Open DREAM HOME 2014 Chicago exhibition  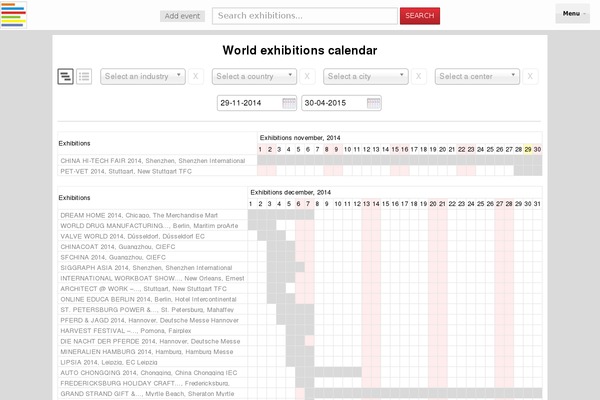pyautogui.click(x=139, y=215)
